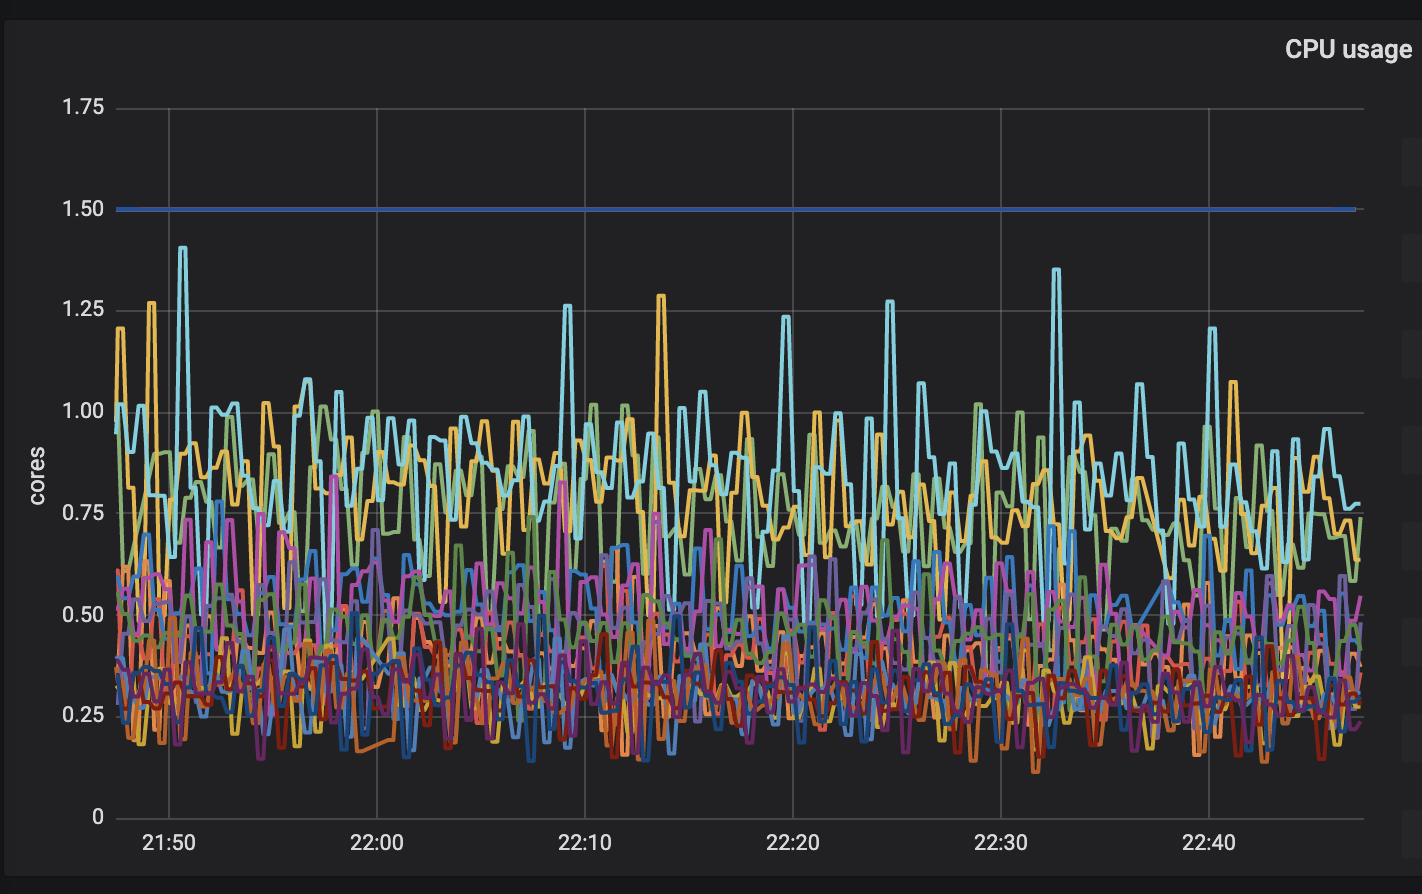
Task: Click the 1.00 y-axis label
Action: tap(83, 411)
